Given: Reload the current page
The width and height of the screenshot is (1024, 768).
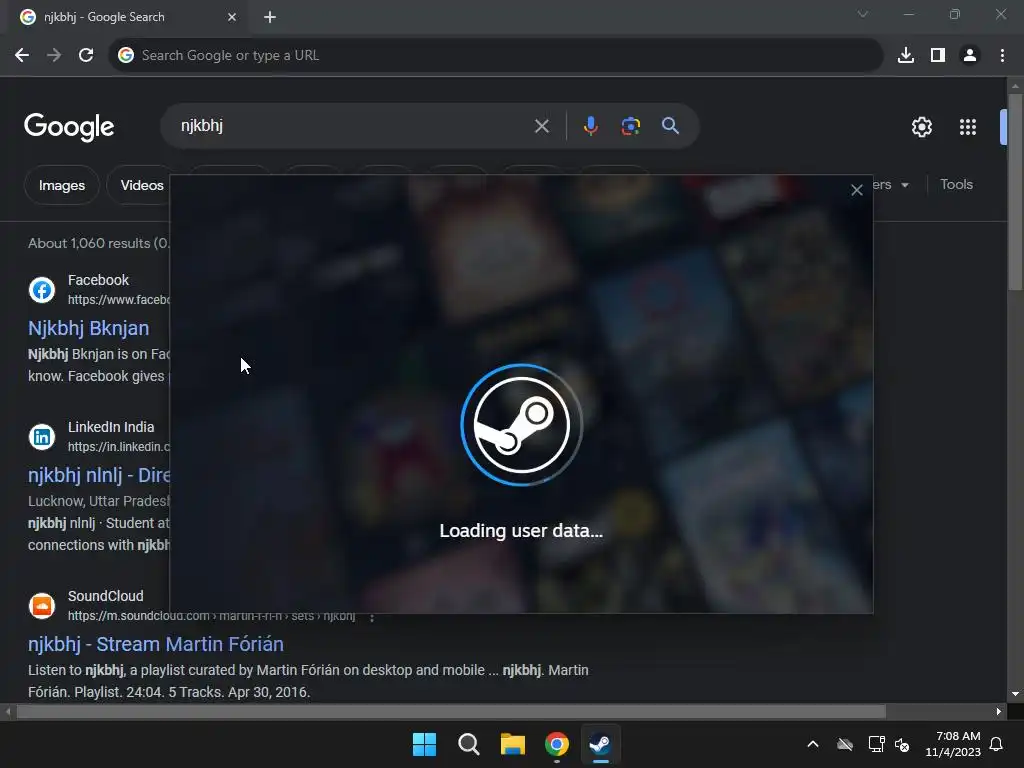Looking at the screenshot, I should [86, 56].
